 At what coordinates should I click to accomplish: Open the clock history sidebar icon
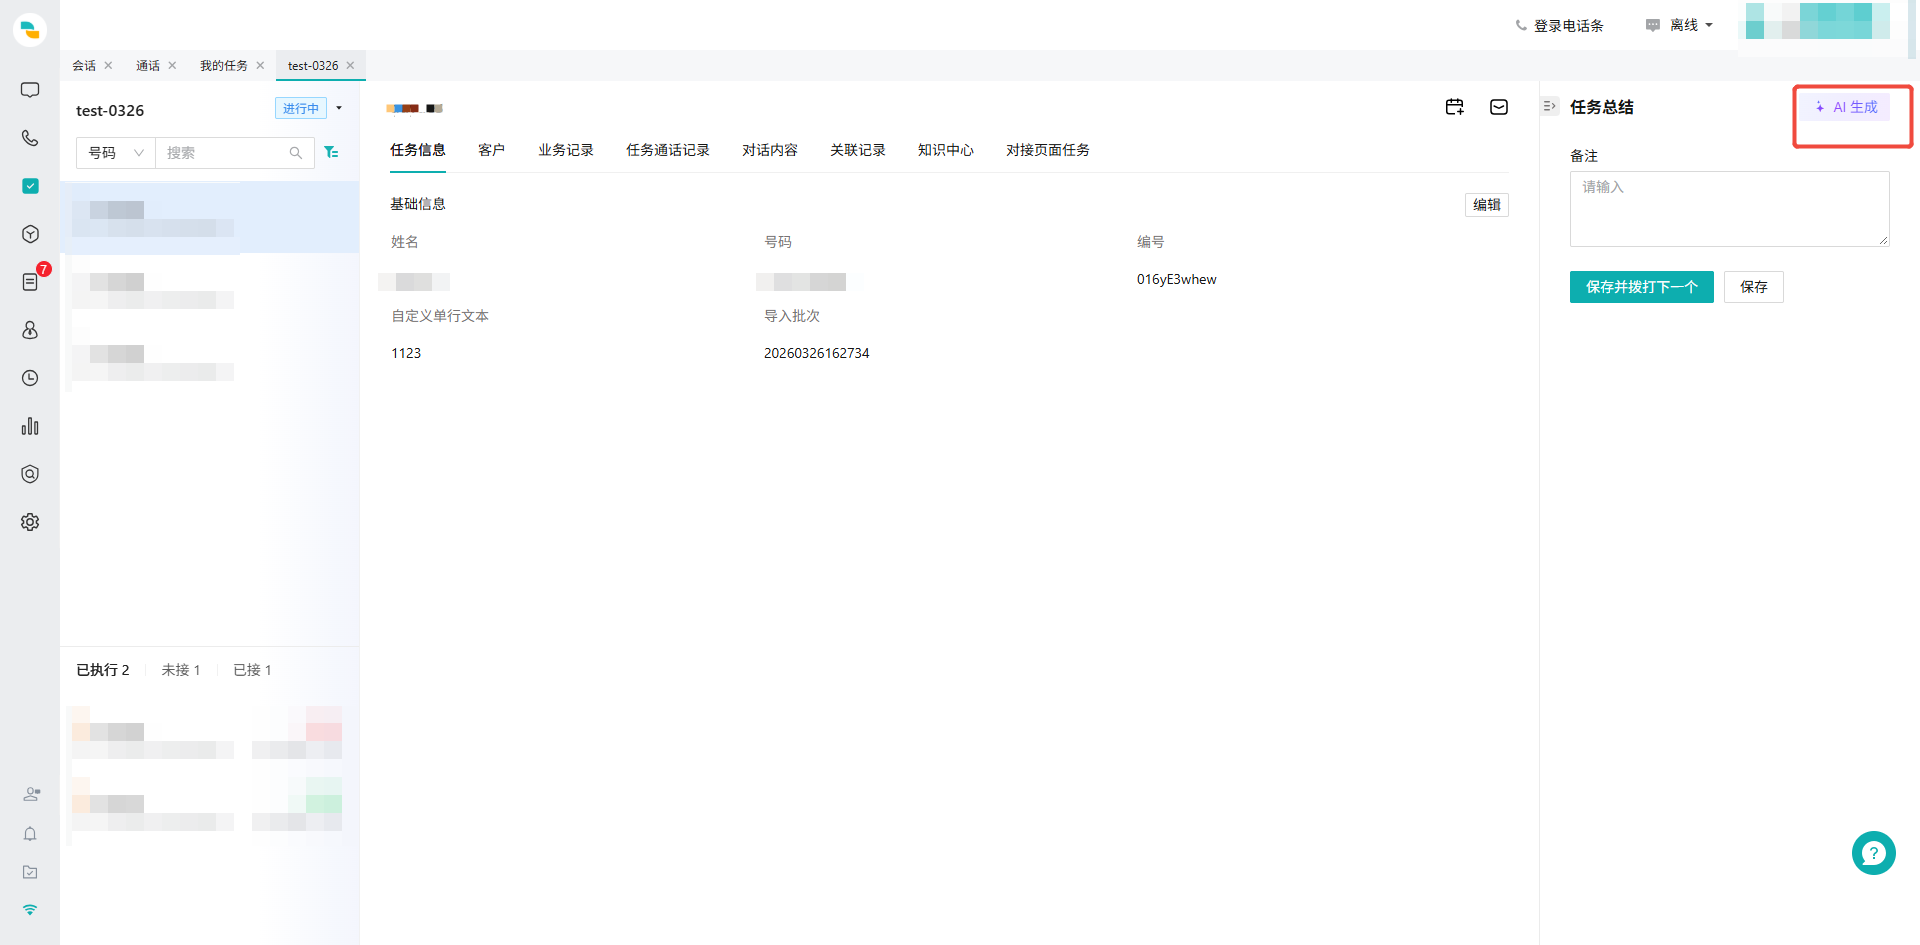pyautogui.click(x=30, y=378)
